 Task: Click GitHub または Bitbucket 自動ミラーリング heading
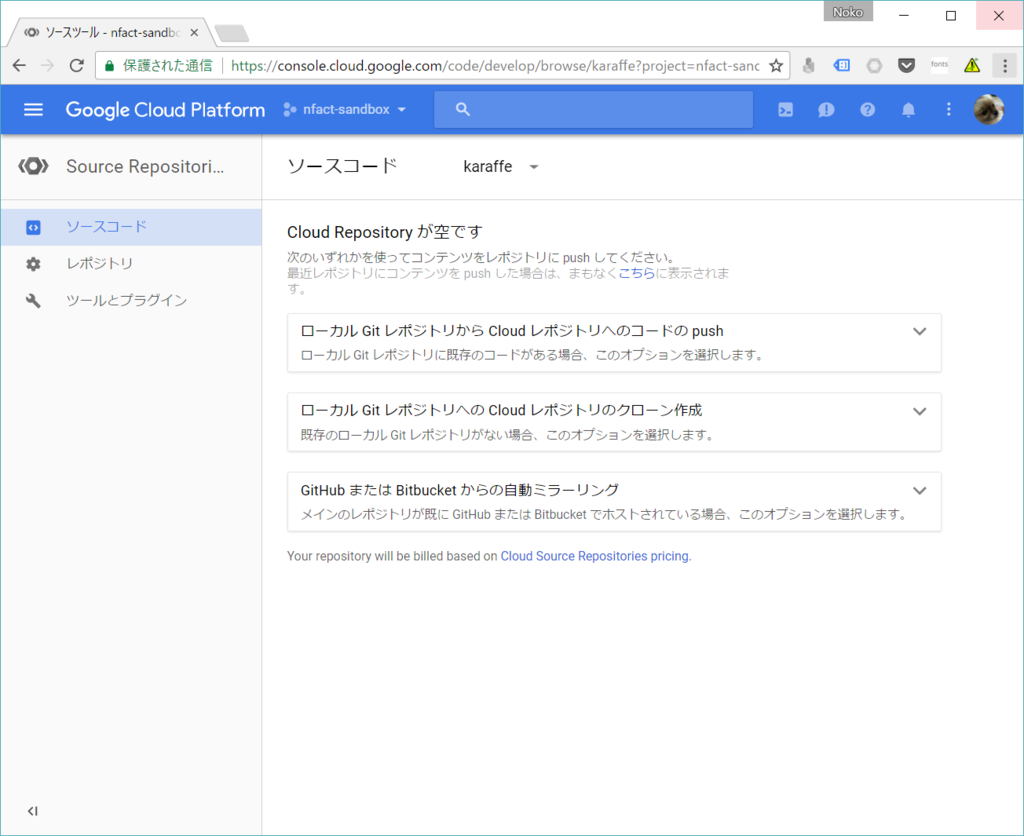tap(460, 490)
